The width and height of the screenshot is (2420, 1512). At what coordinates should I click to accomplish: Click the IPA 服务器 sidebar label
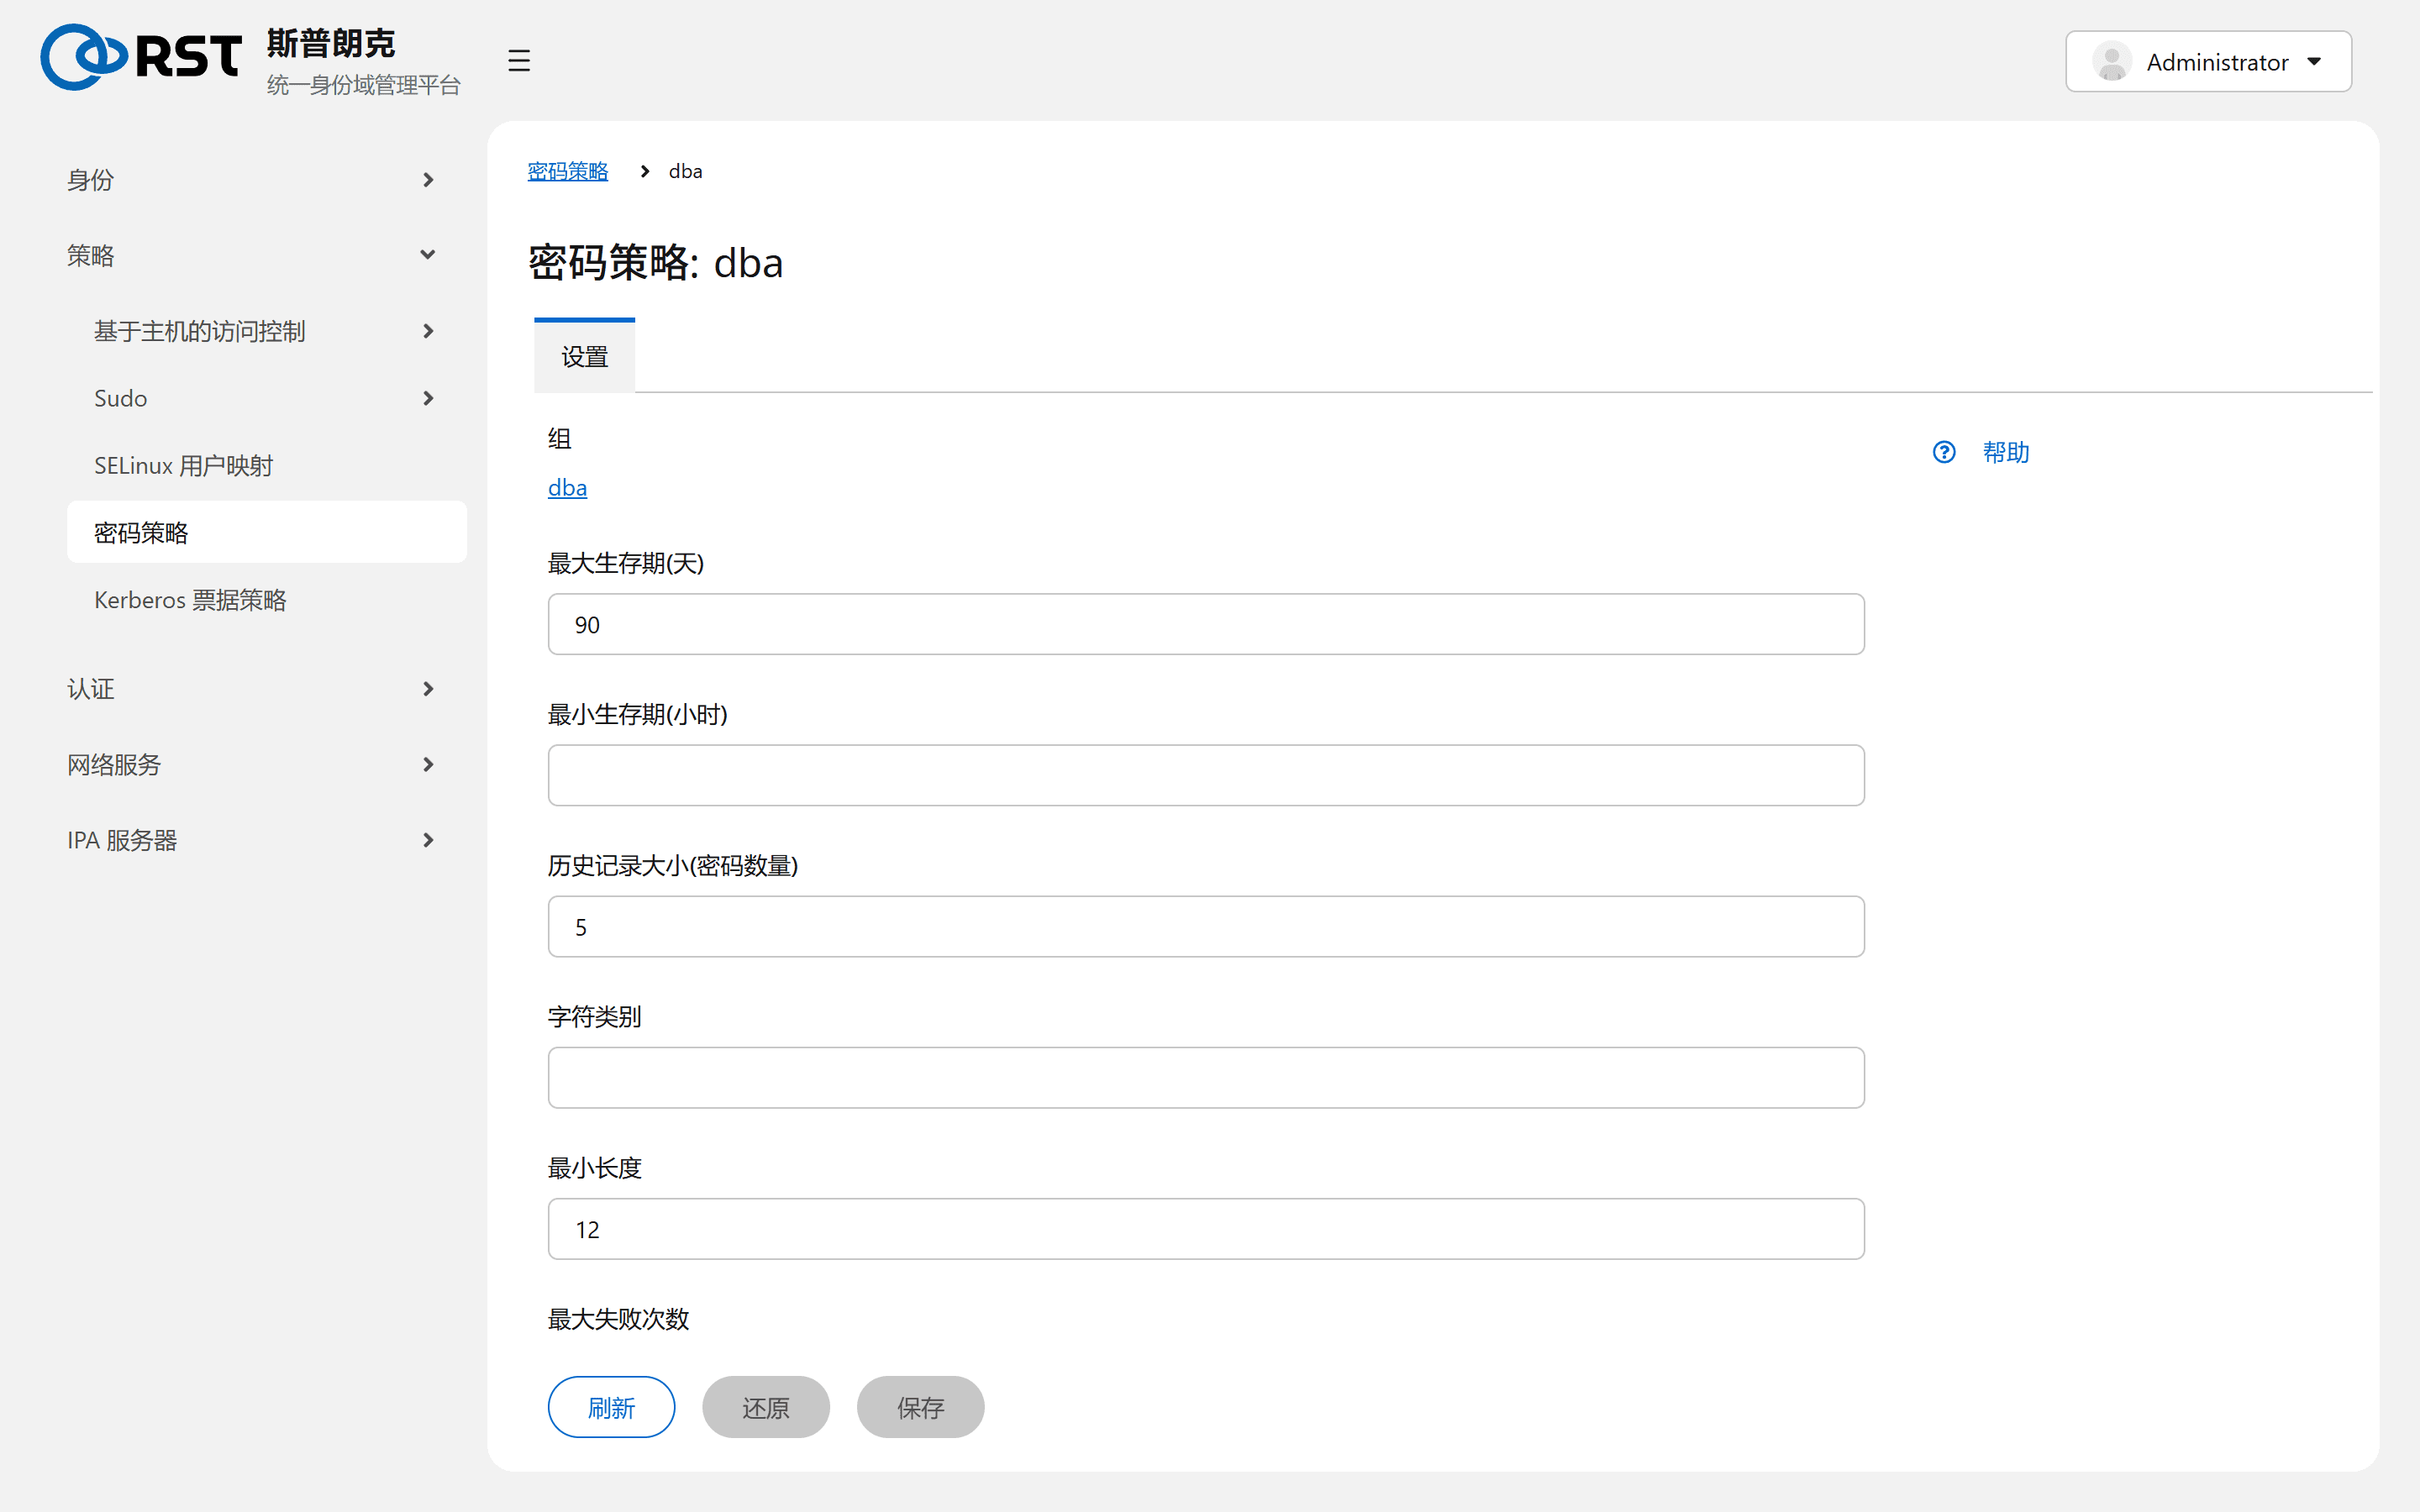tap(122, 840)
